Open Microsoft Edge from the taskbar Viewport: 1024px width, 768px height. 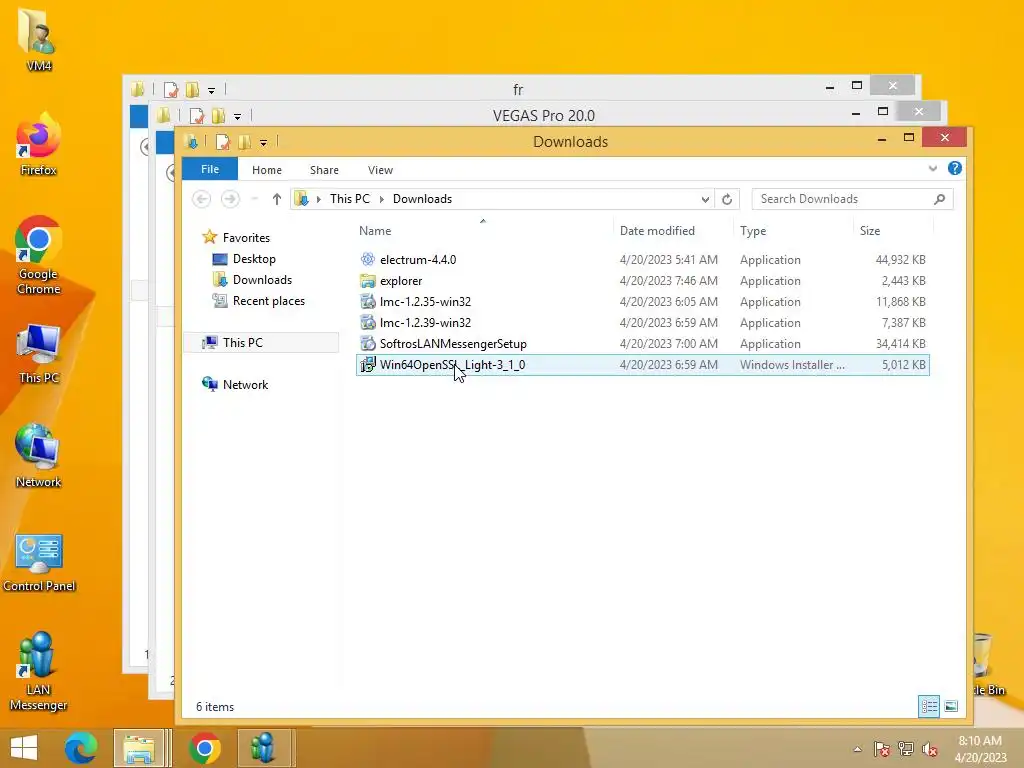click(80, 748)
